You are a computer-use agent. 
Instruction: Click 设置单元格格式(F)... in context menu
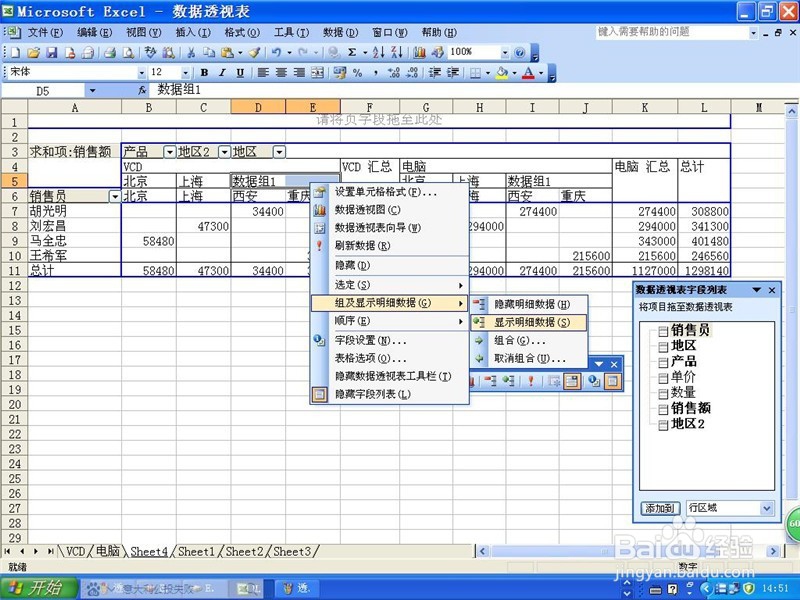[x=389, y=192]
